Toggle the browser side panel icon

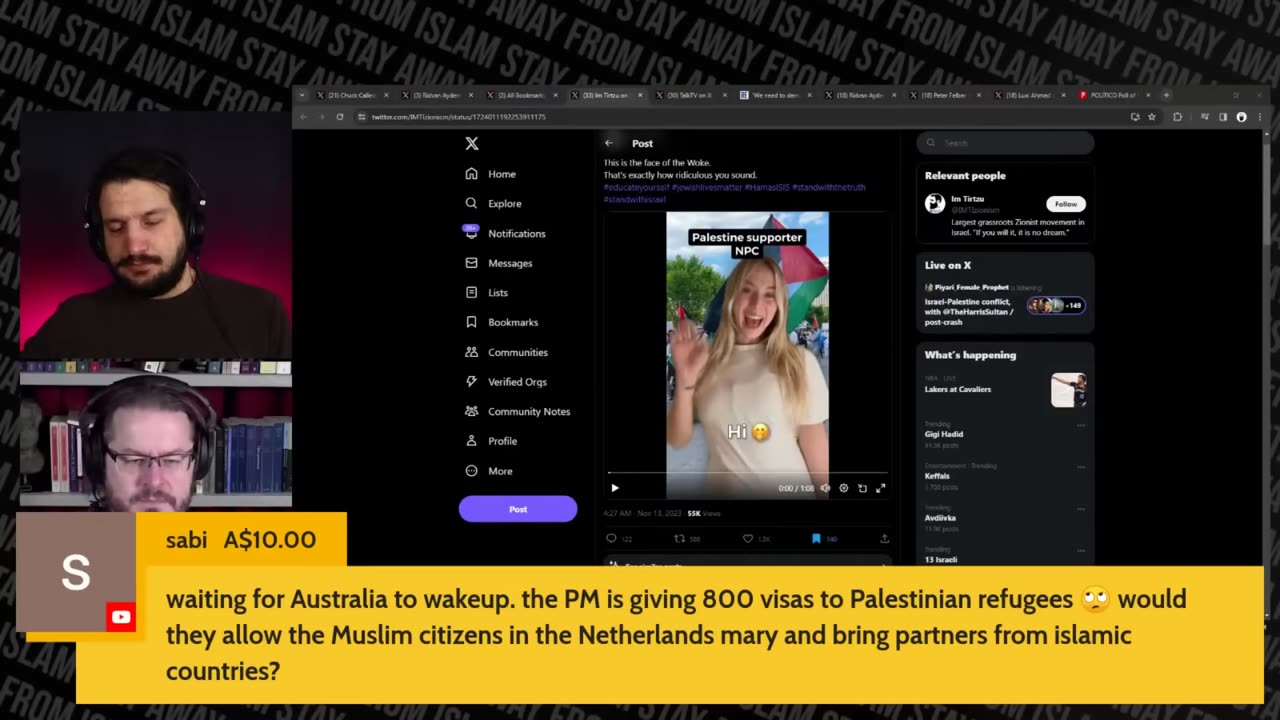click(x=1223, y=117)
